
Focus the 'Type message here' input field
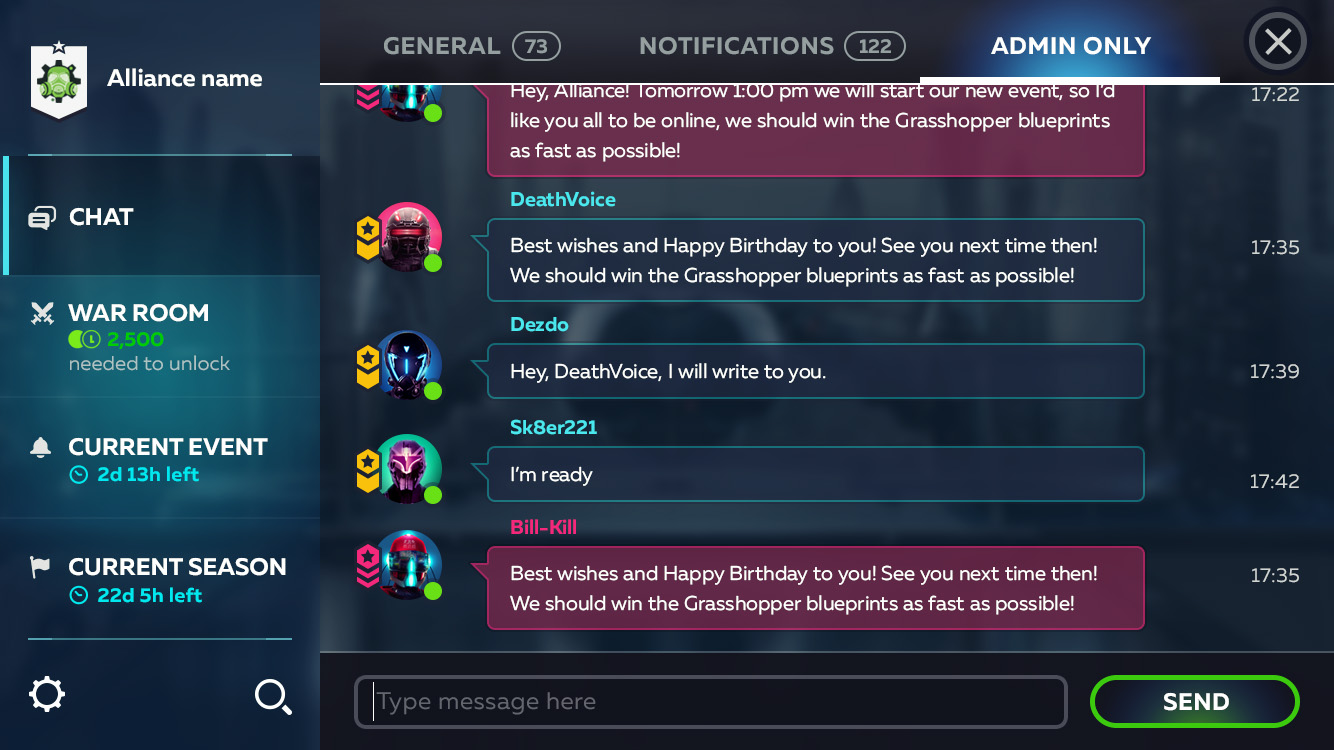click(x=710, y=702)
